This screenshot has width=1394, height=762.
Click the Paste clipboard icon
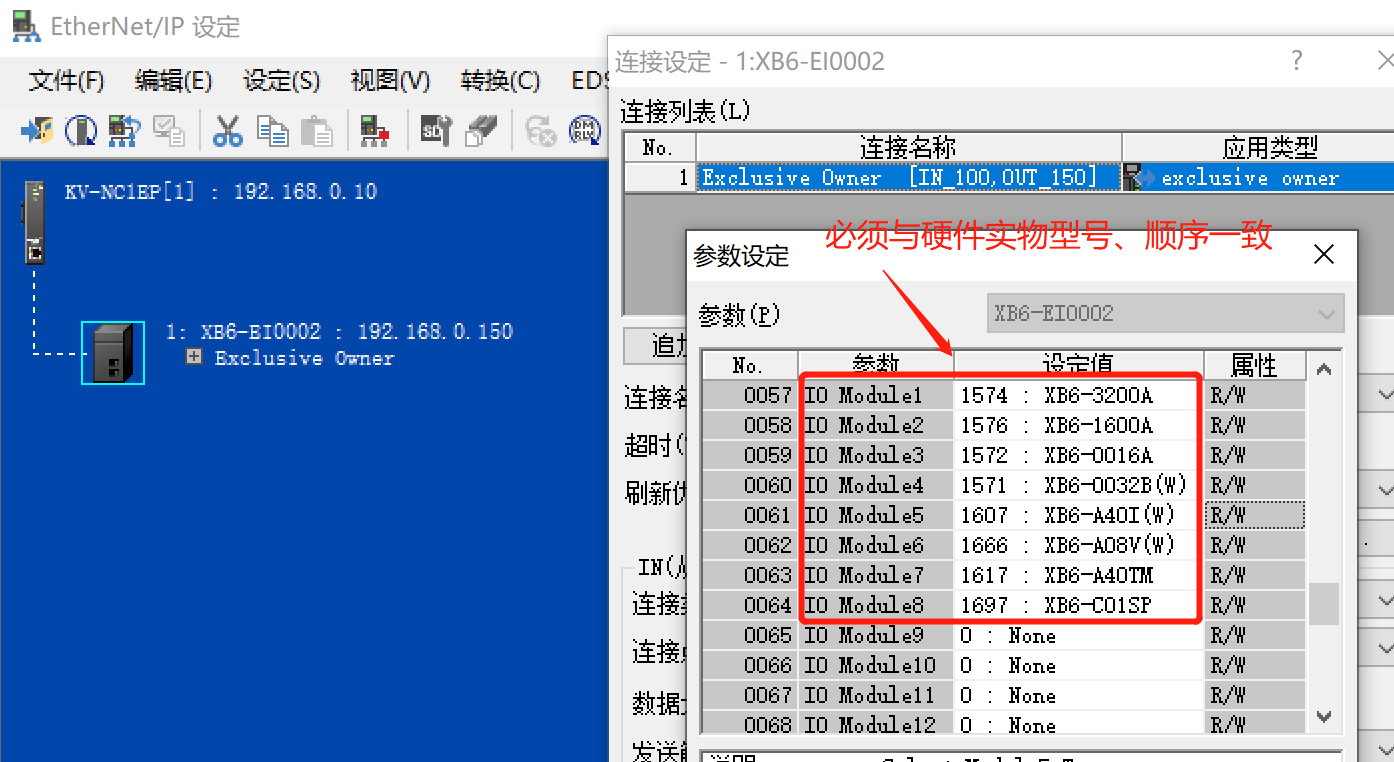click(316, 131)
